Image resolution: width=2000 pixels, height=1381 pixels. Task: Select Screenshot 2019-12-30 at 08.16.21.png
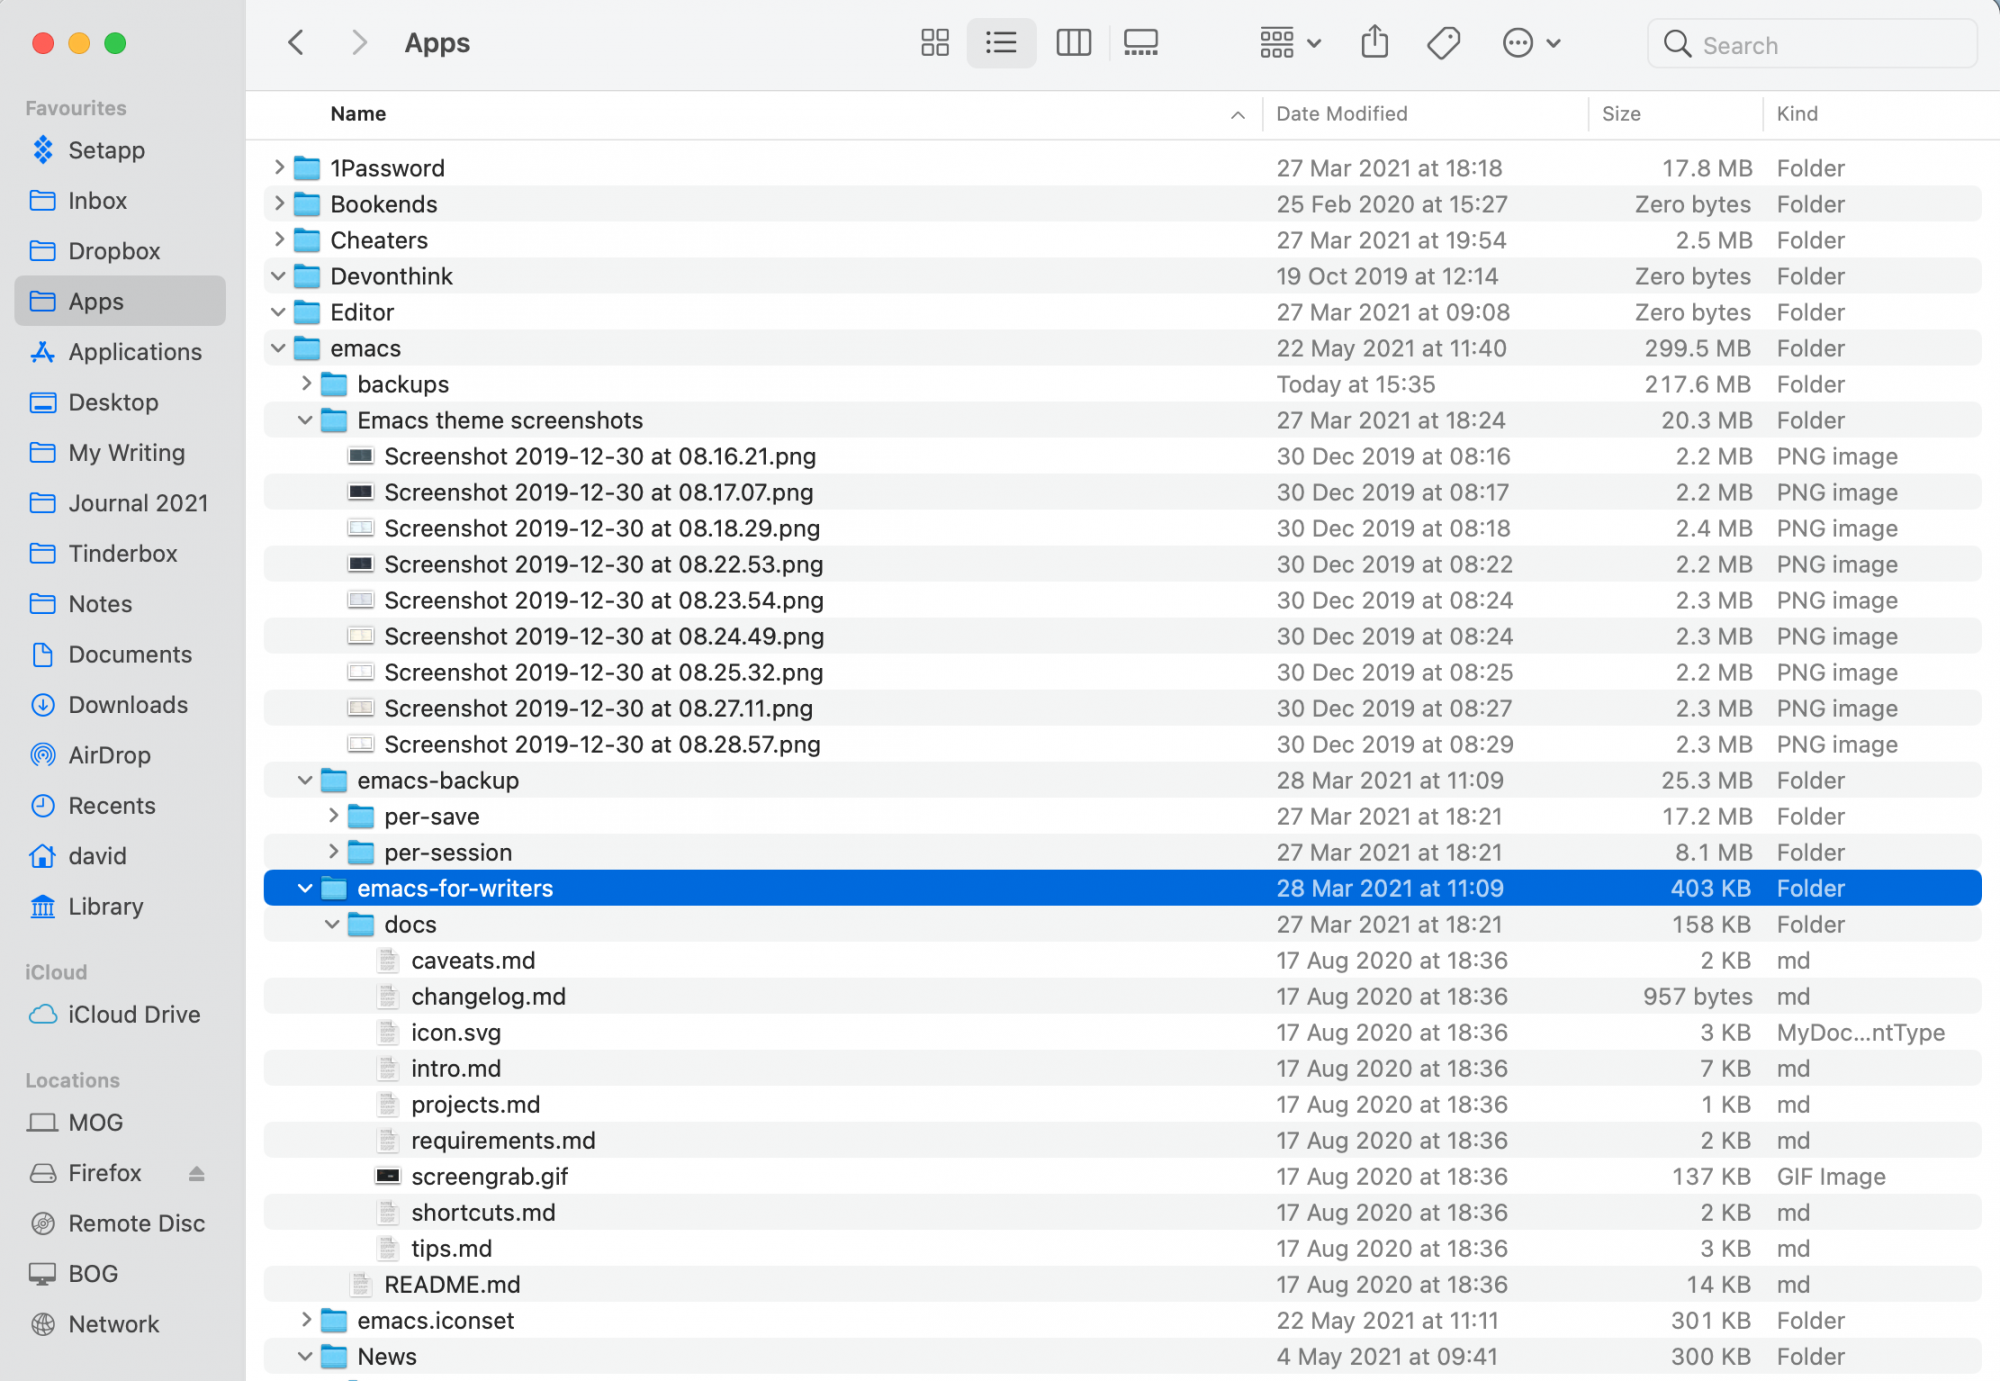(x=1122, y=456)
